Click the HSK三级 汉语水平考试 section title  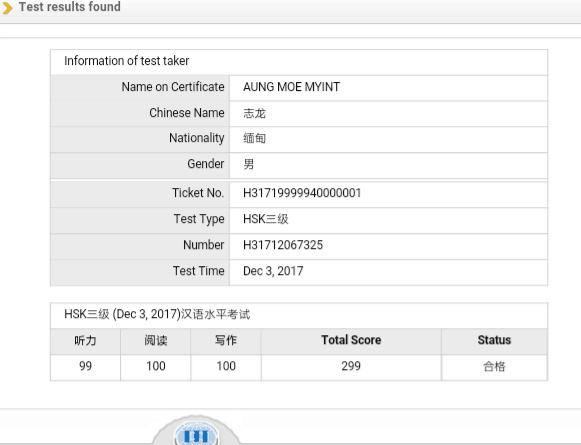point(157,314)
